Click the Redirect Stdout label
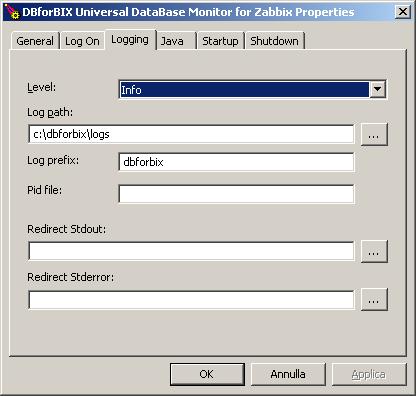416x396 pixels. click(66, 229)
